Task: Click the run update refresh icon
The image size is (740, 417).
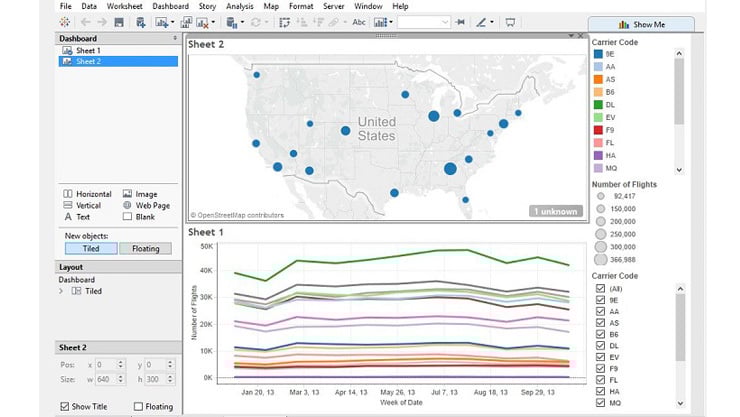Action: point(255,22)
